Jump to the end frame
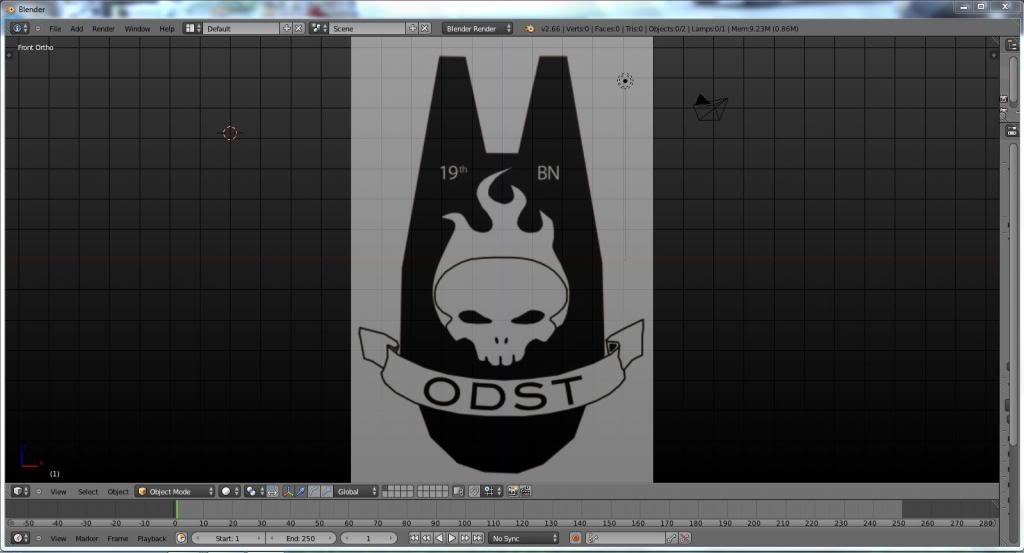1024x553 pixels. click(477, 538)
